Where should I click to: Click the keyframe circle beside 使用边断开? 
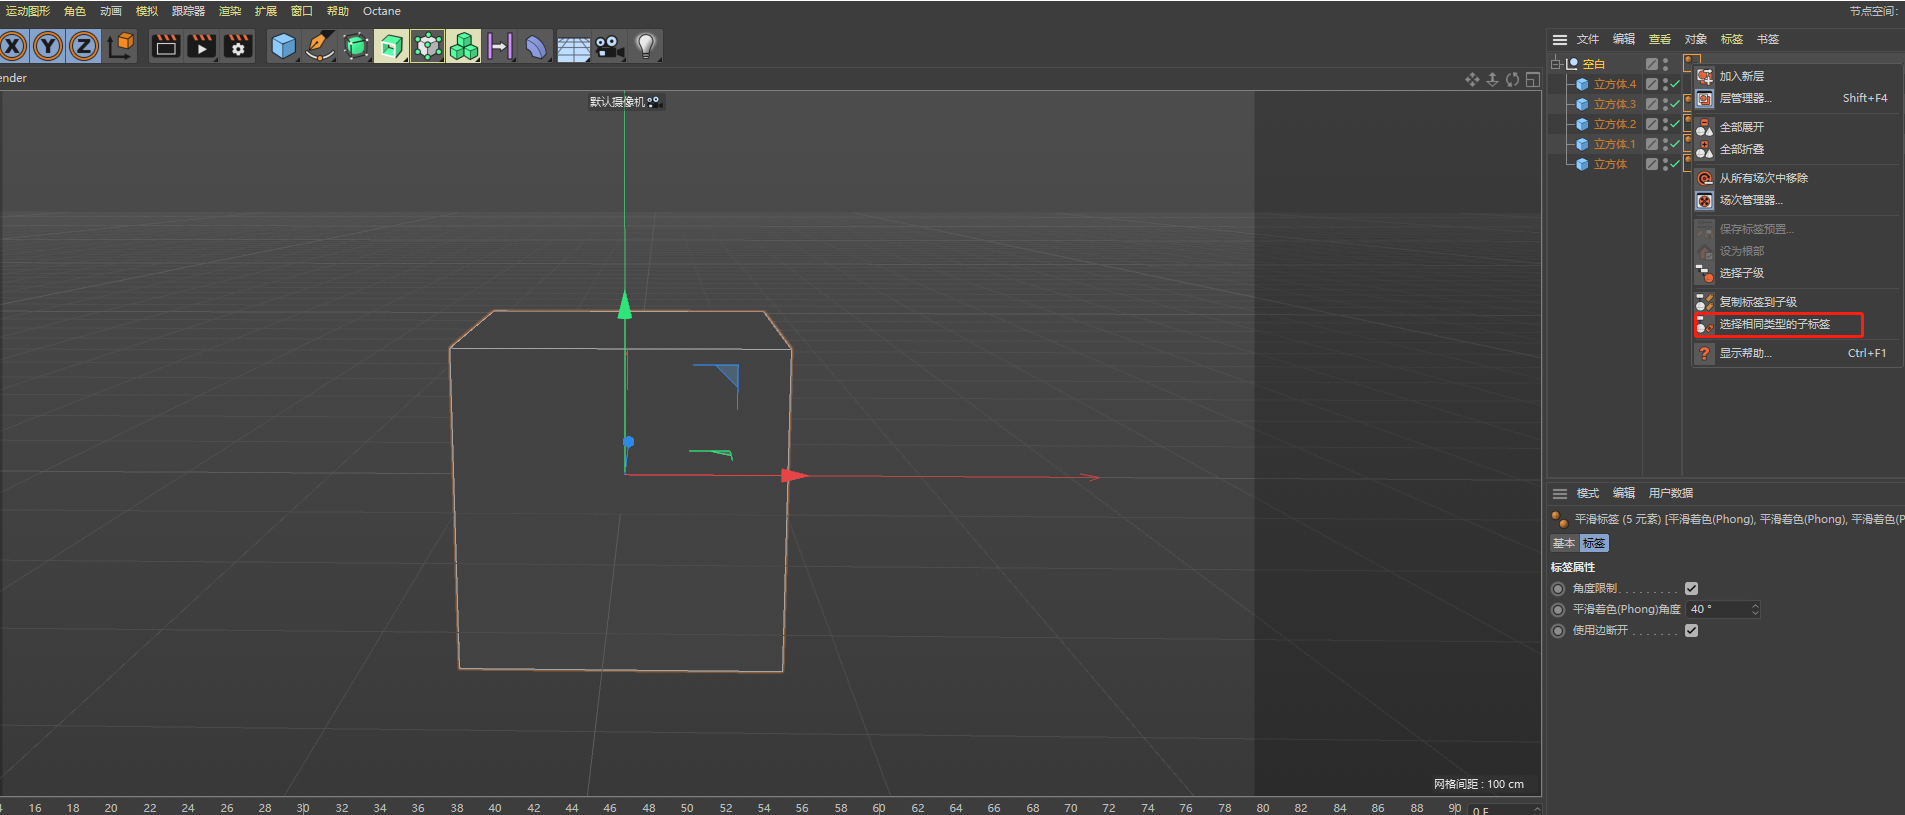1558,630
